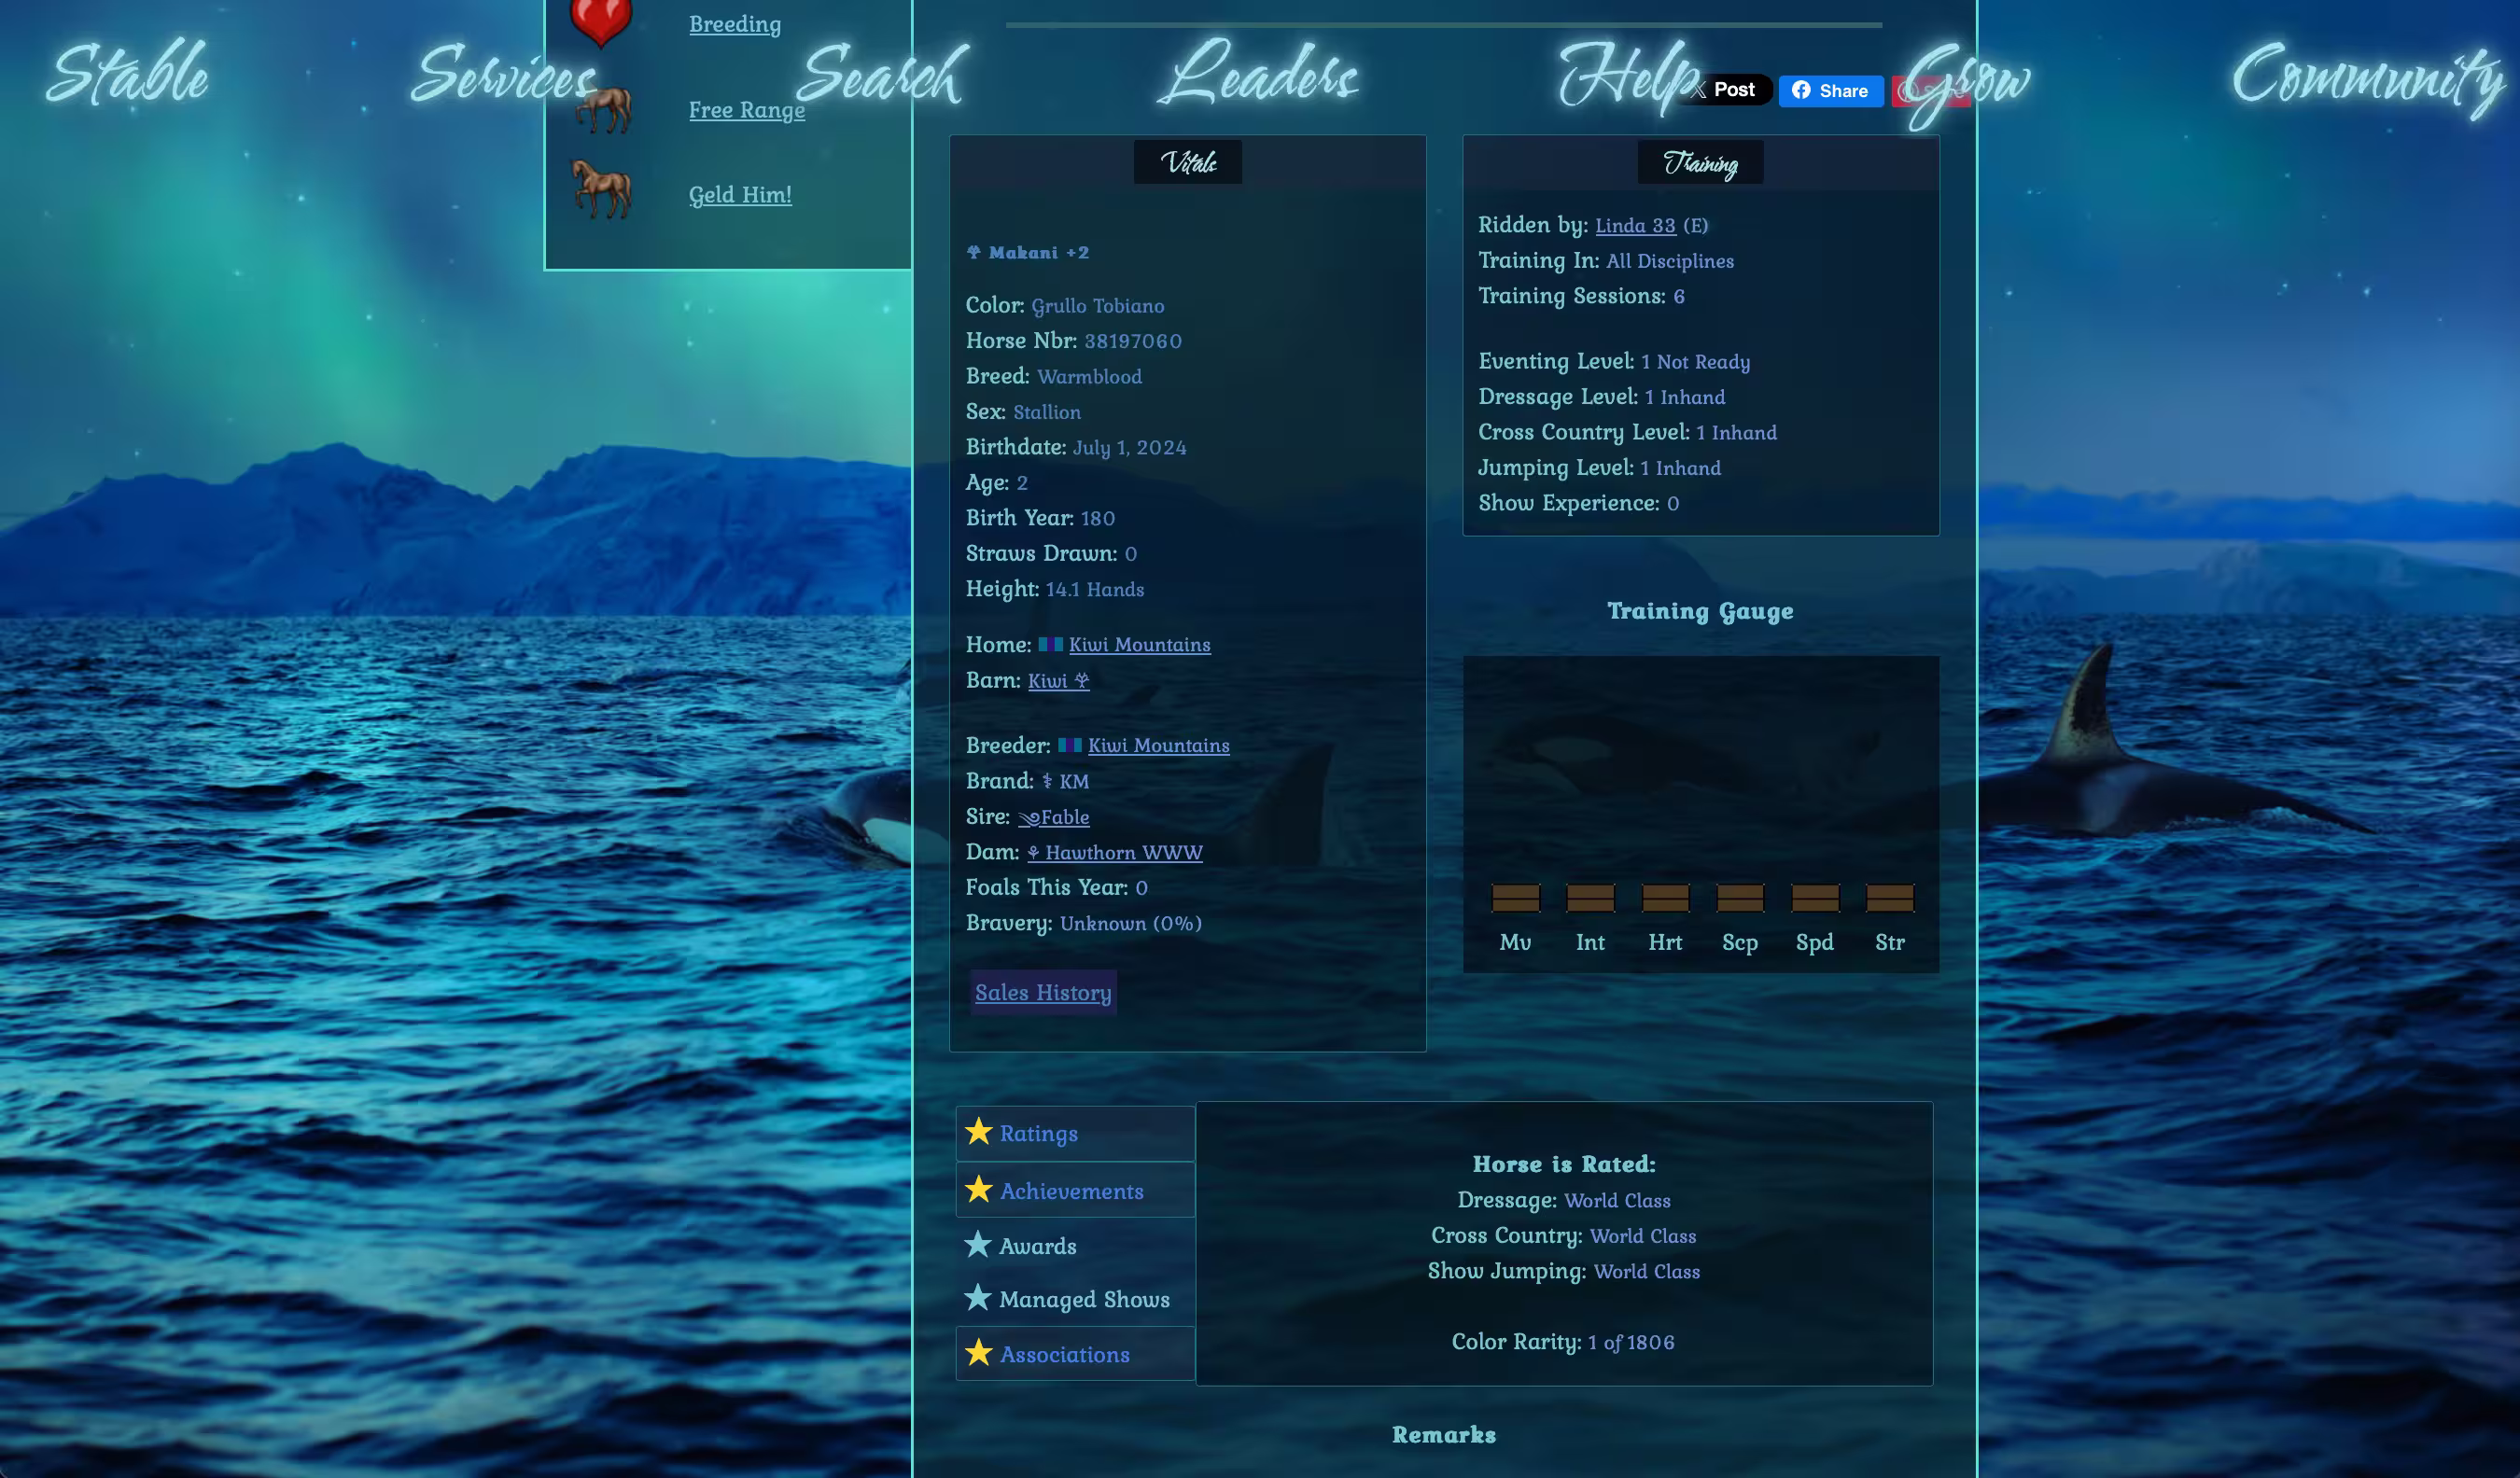Click the color value Grullo Tobiano

pos(1098,306)
